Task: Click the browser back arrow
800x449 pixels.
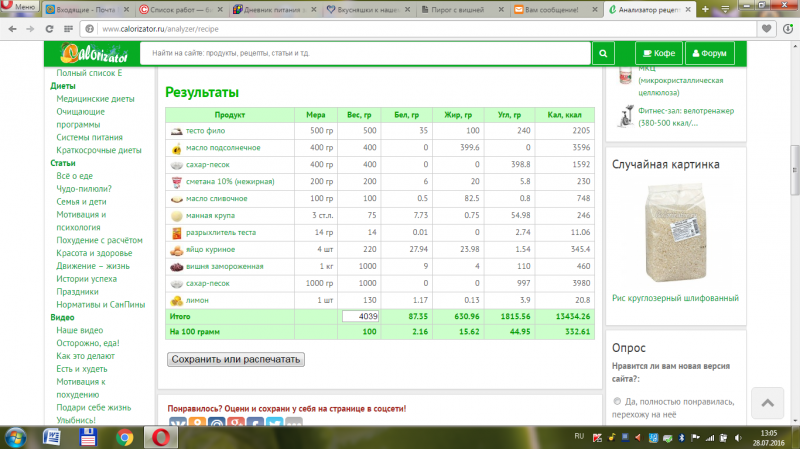Action: pos(13,29)
